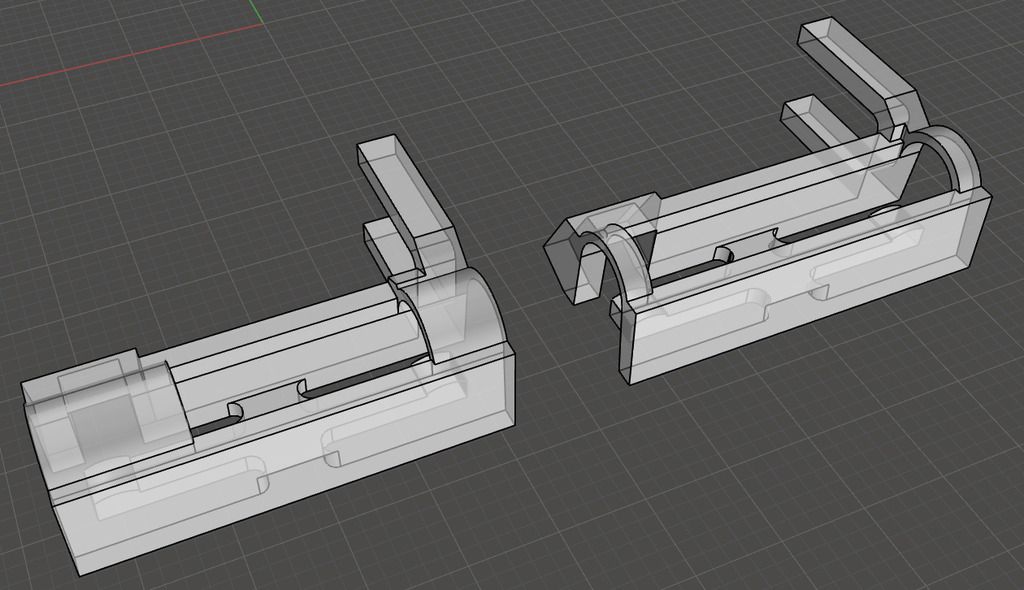The height and width of the screenshot is (590, 1024).
Task: Click the short stub block on left model
Action: [385, 247]
